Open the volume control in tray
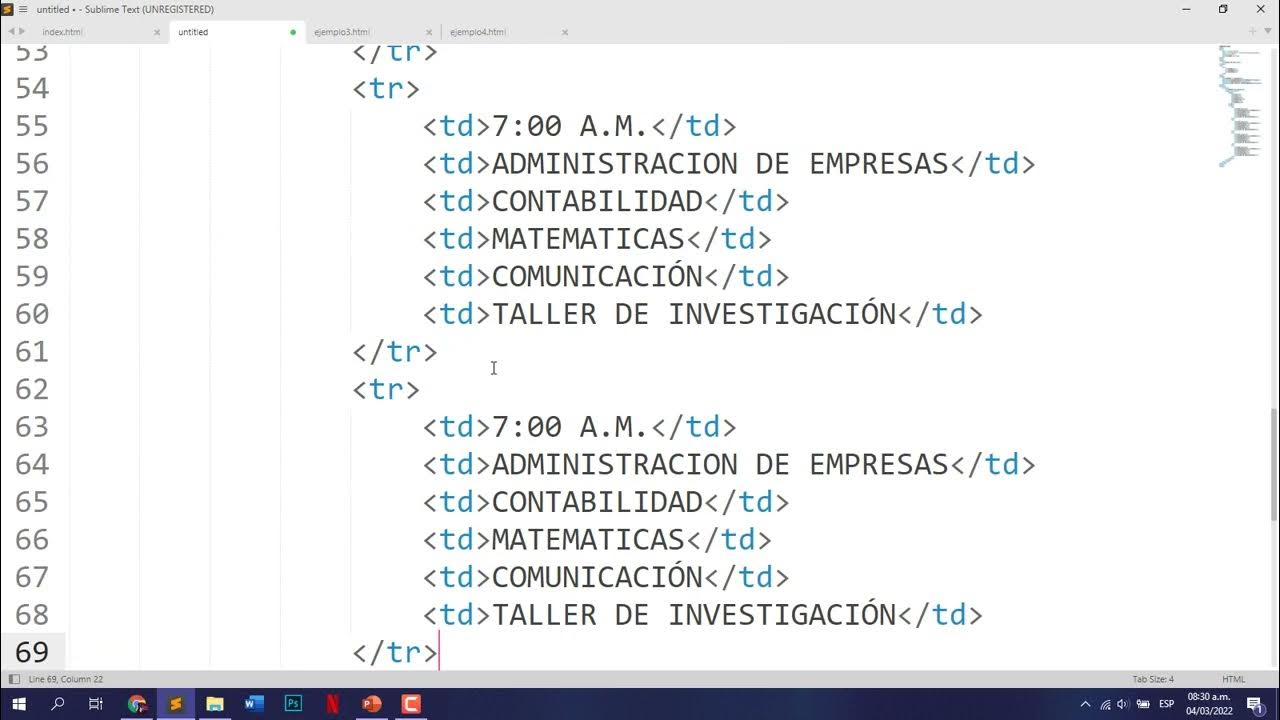Screen dimensions: 1280x720 pyautogui.click(x=1123, y=704)
